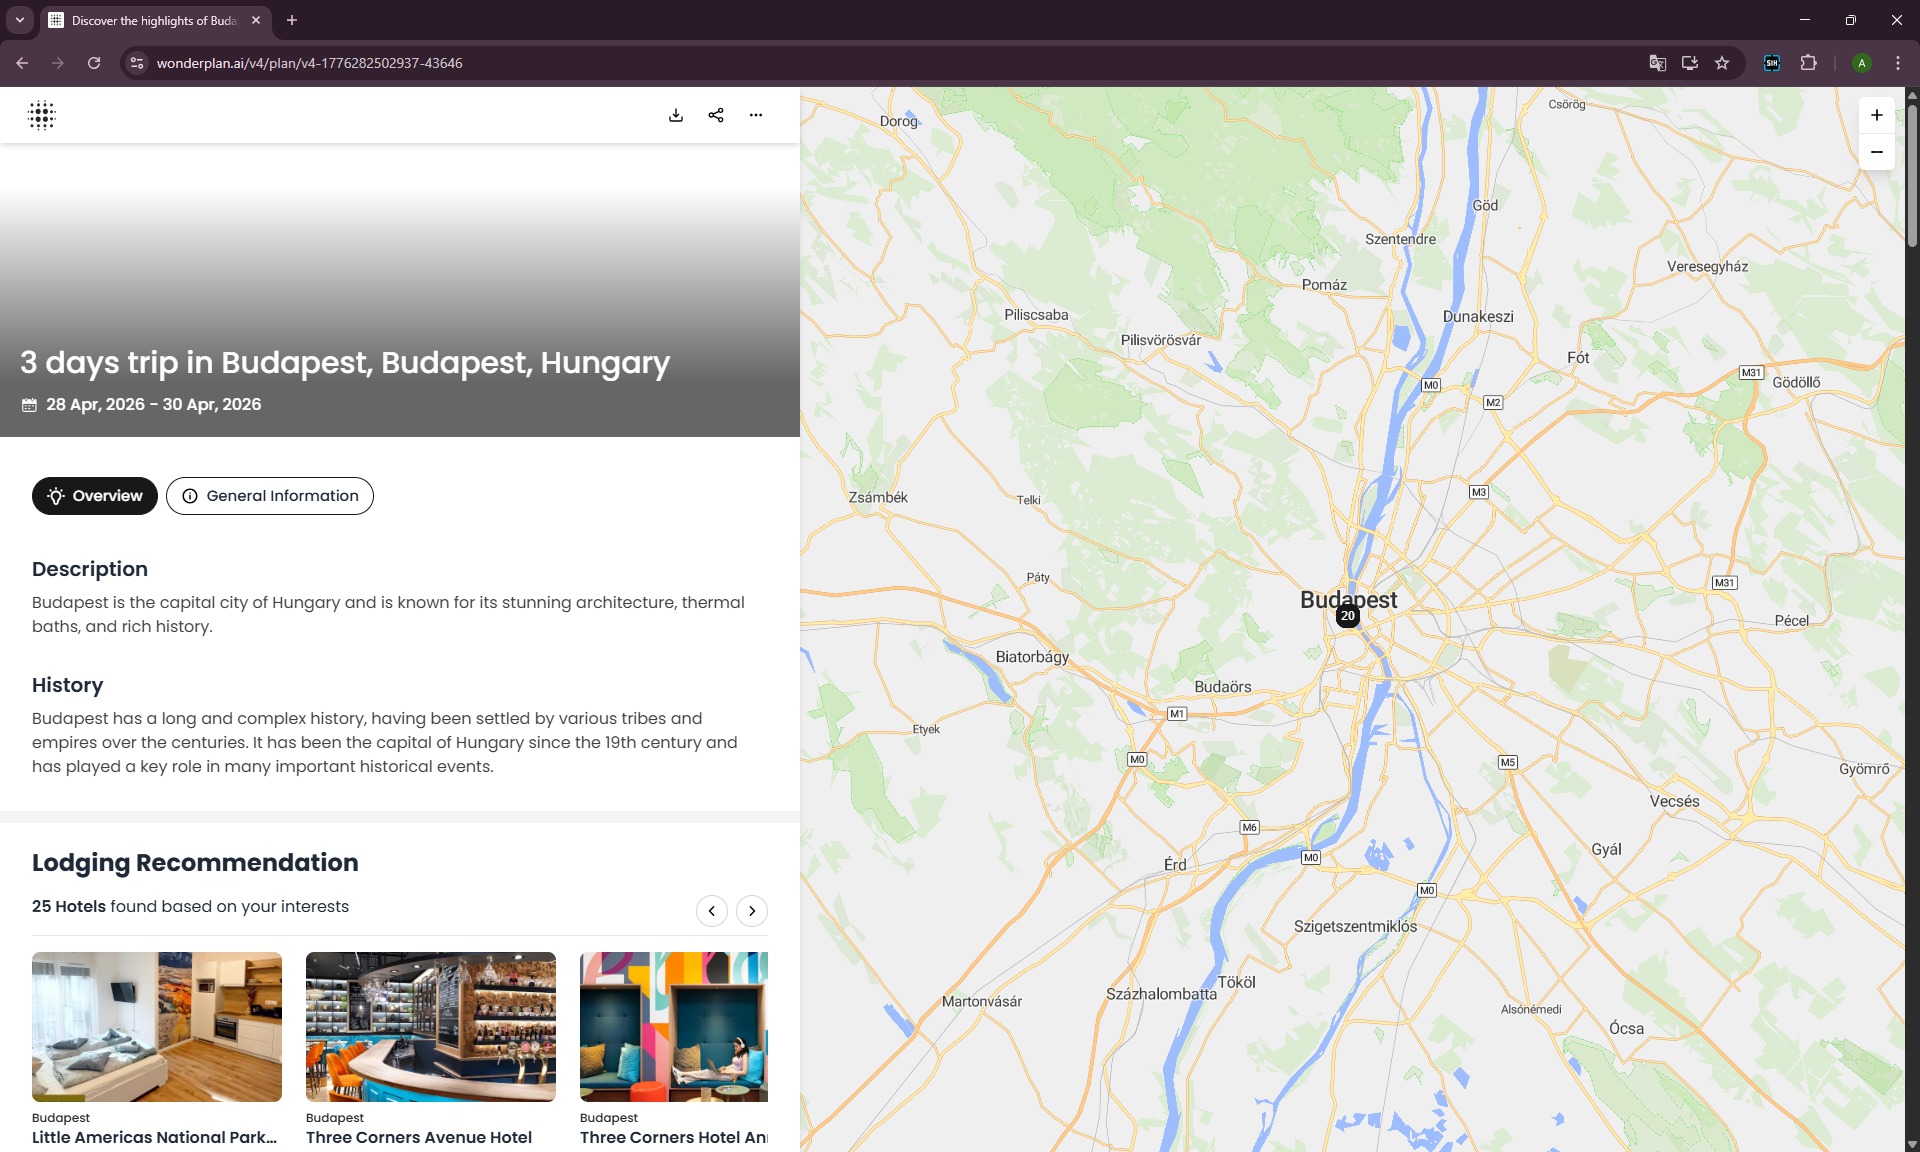1920x1152 pixels.
Task: Click the Budapest map marker cluster 20
Action: pyautogui.click(x=1348, y=616)
